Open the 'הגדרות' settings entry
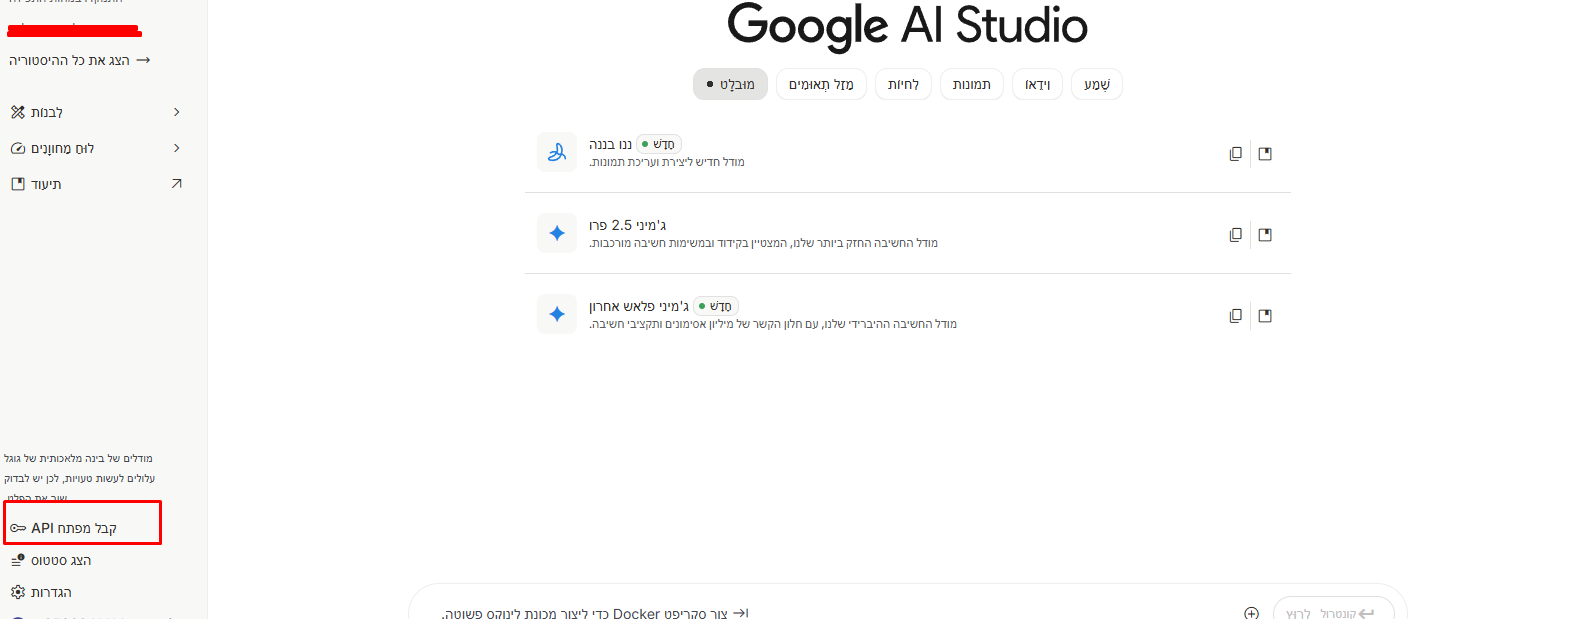 pyautogui.click(x=51, y=593)
